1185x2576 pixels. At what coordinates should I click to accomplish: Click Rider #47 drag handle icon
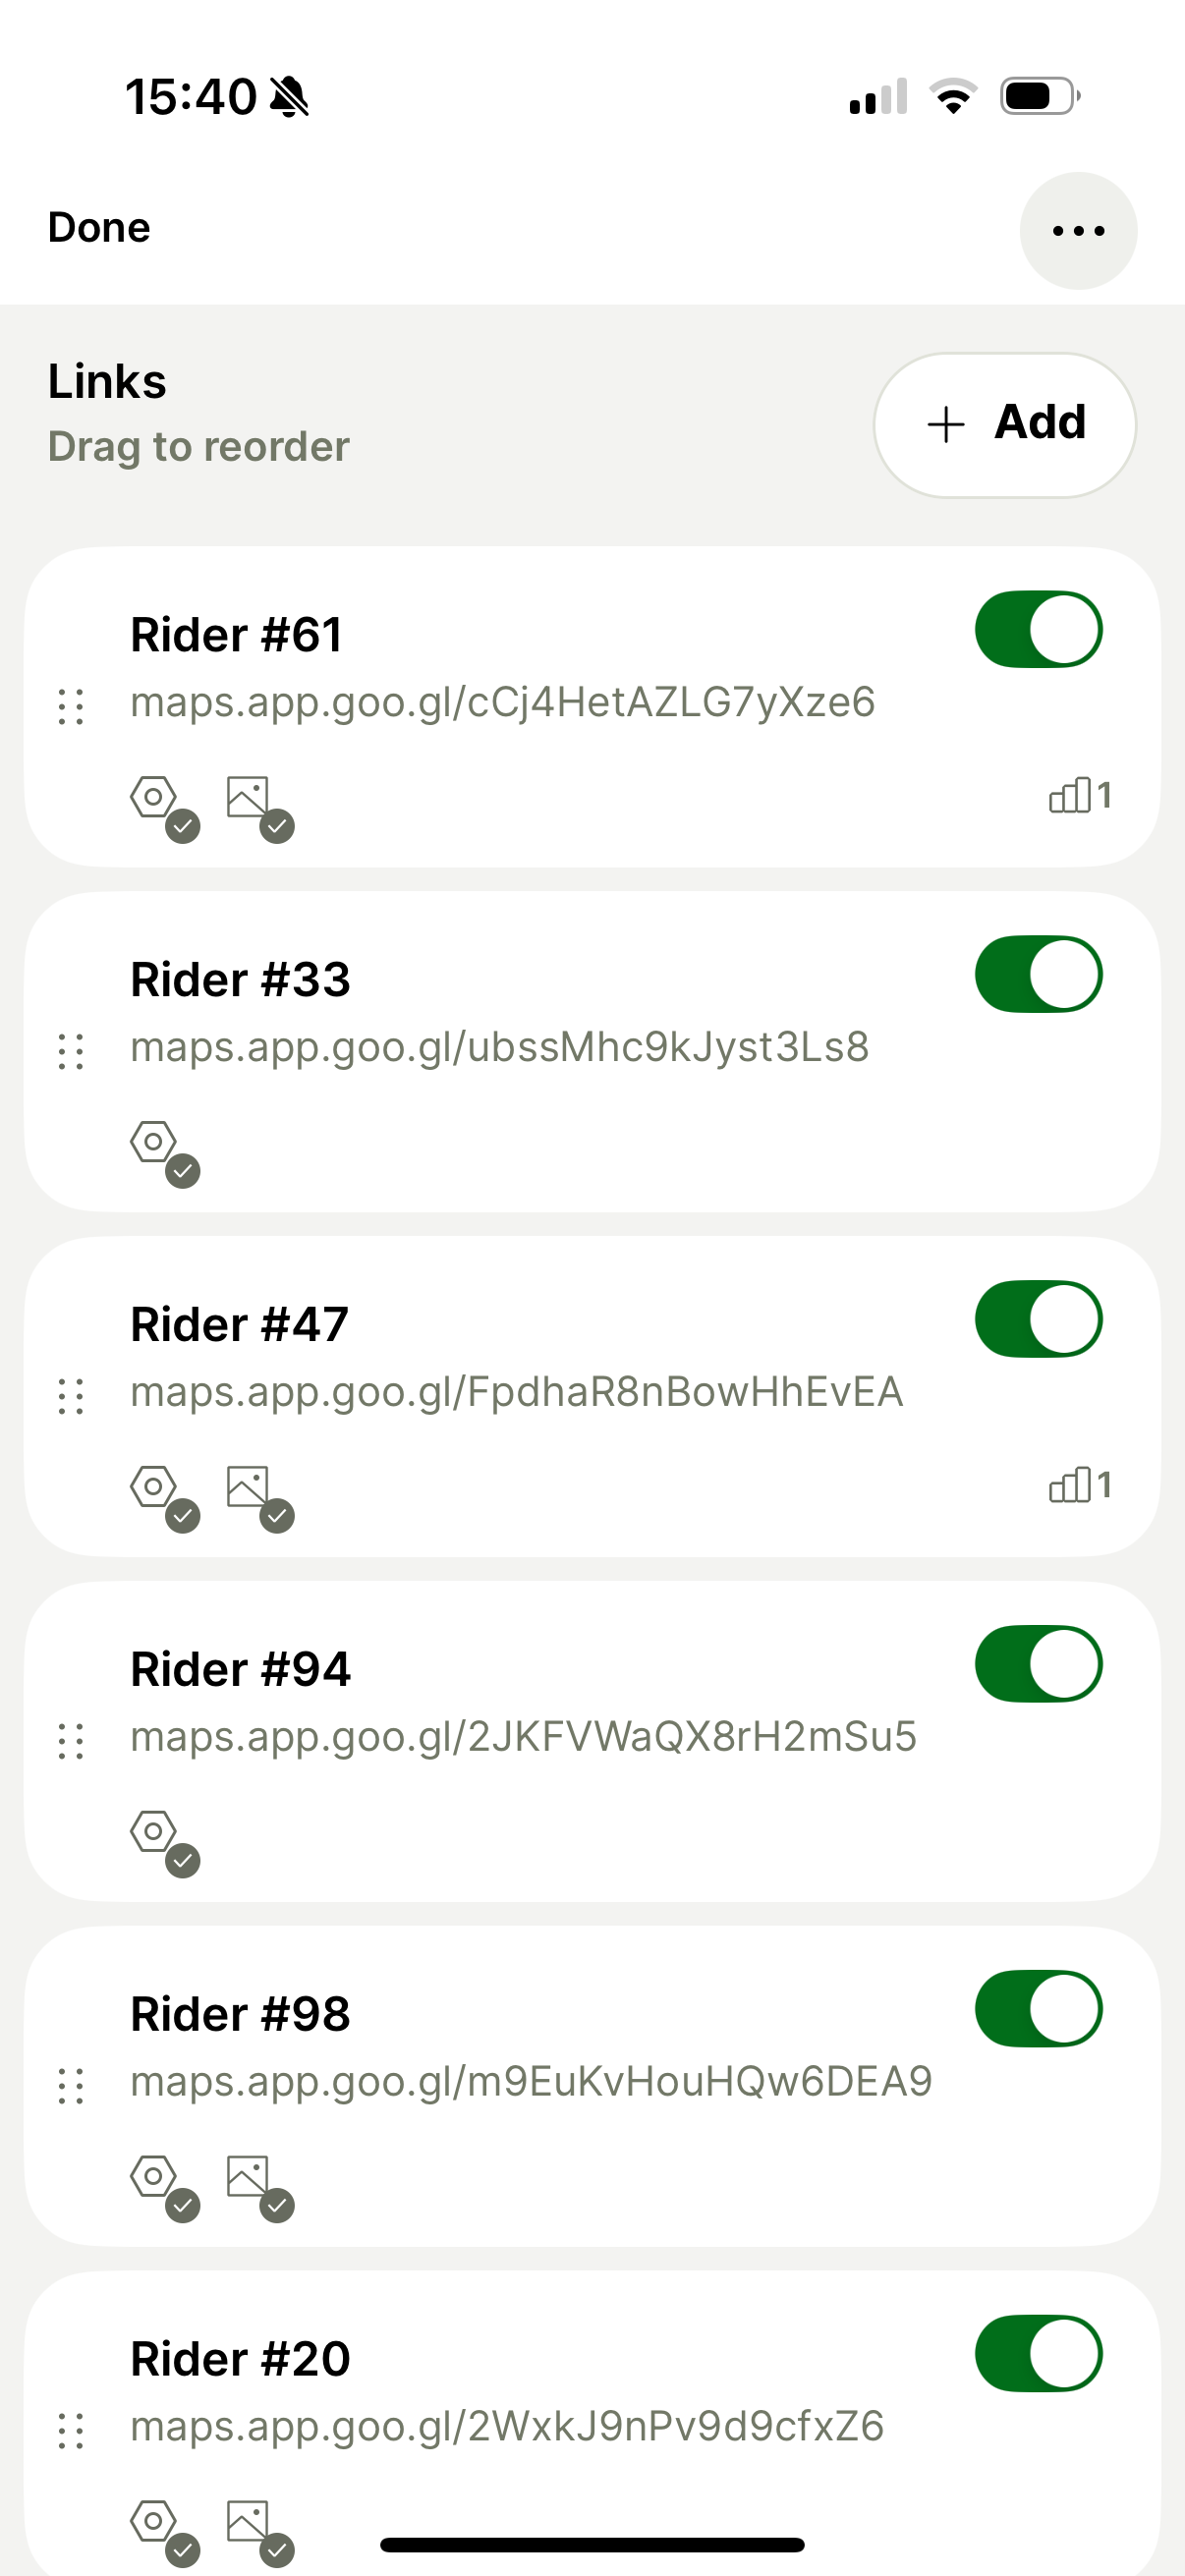[71, 1397]
